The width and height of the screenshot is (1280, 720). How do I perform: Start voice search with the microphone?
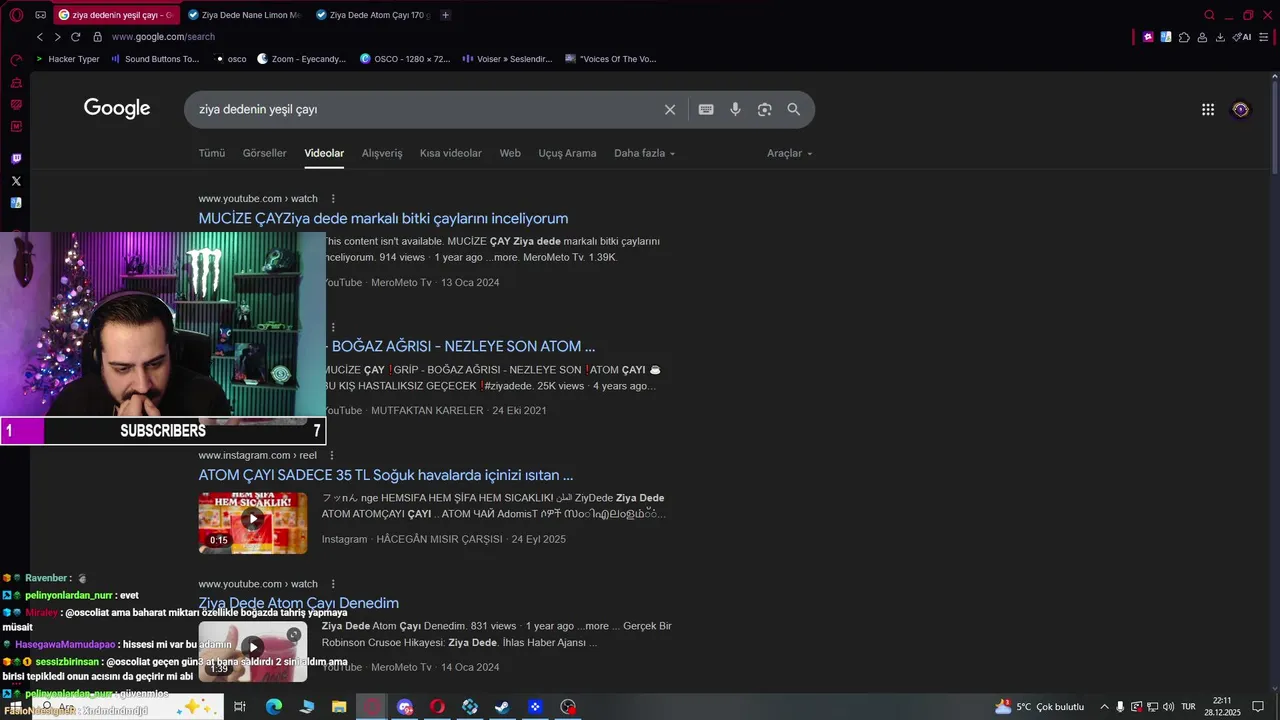point(735,110)
